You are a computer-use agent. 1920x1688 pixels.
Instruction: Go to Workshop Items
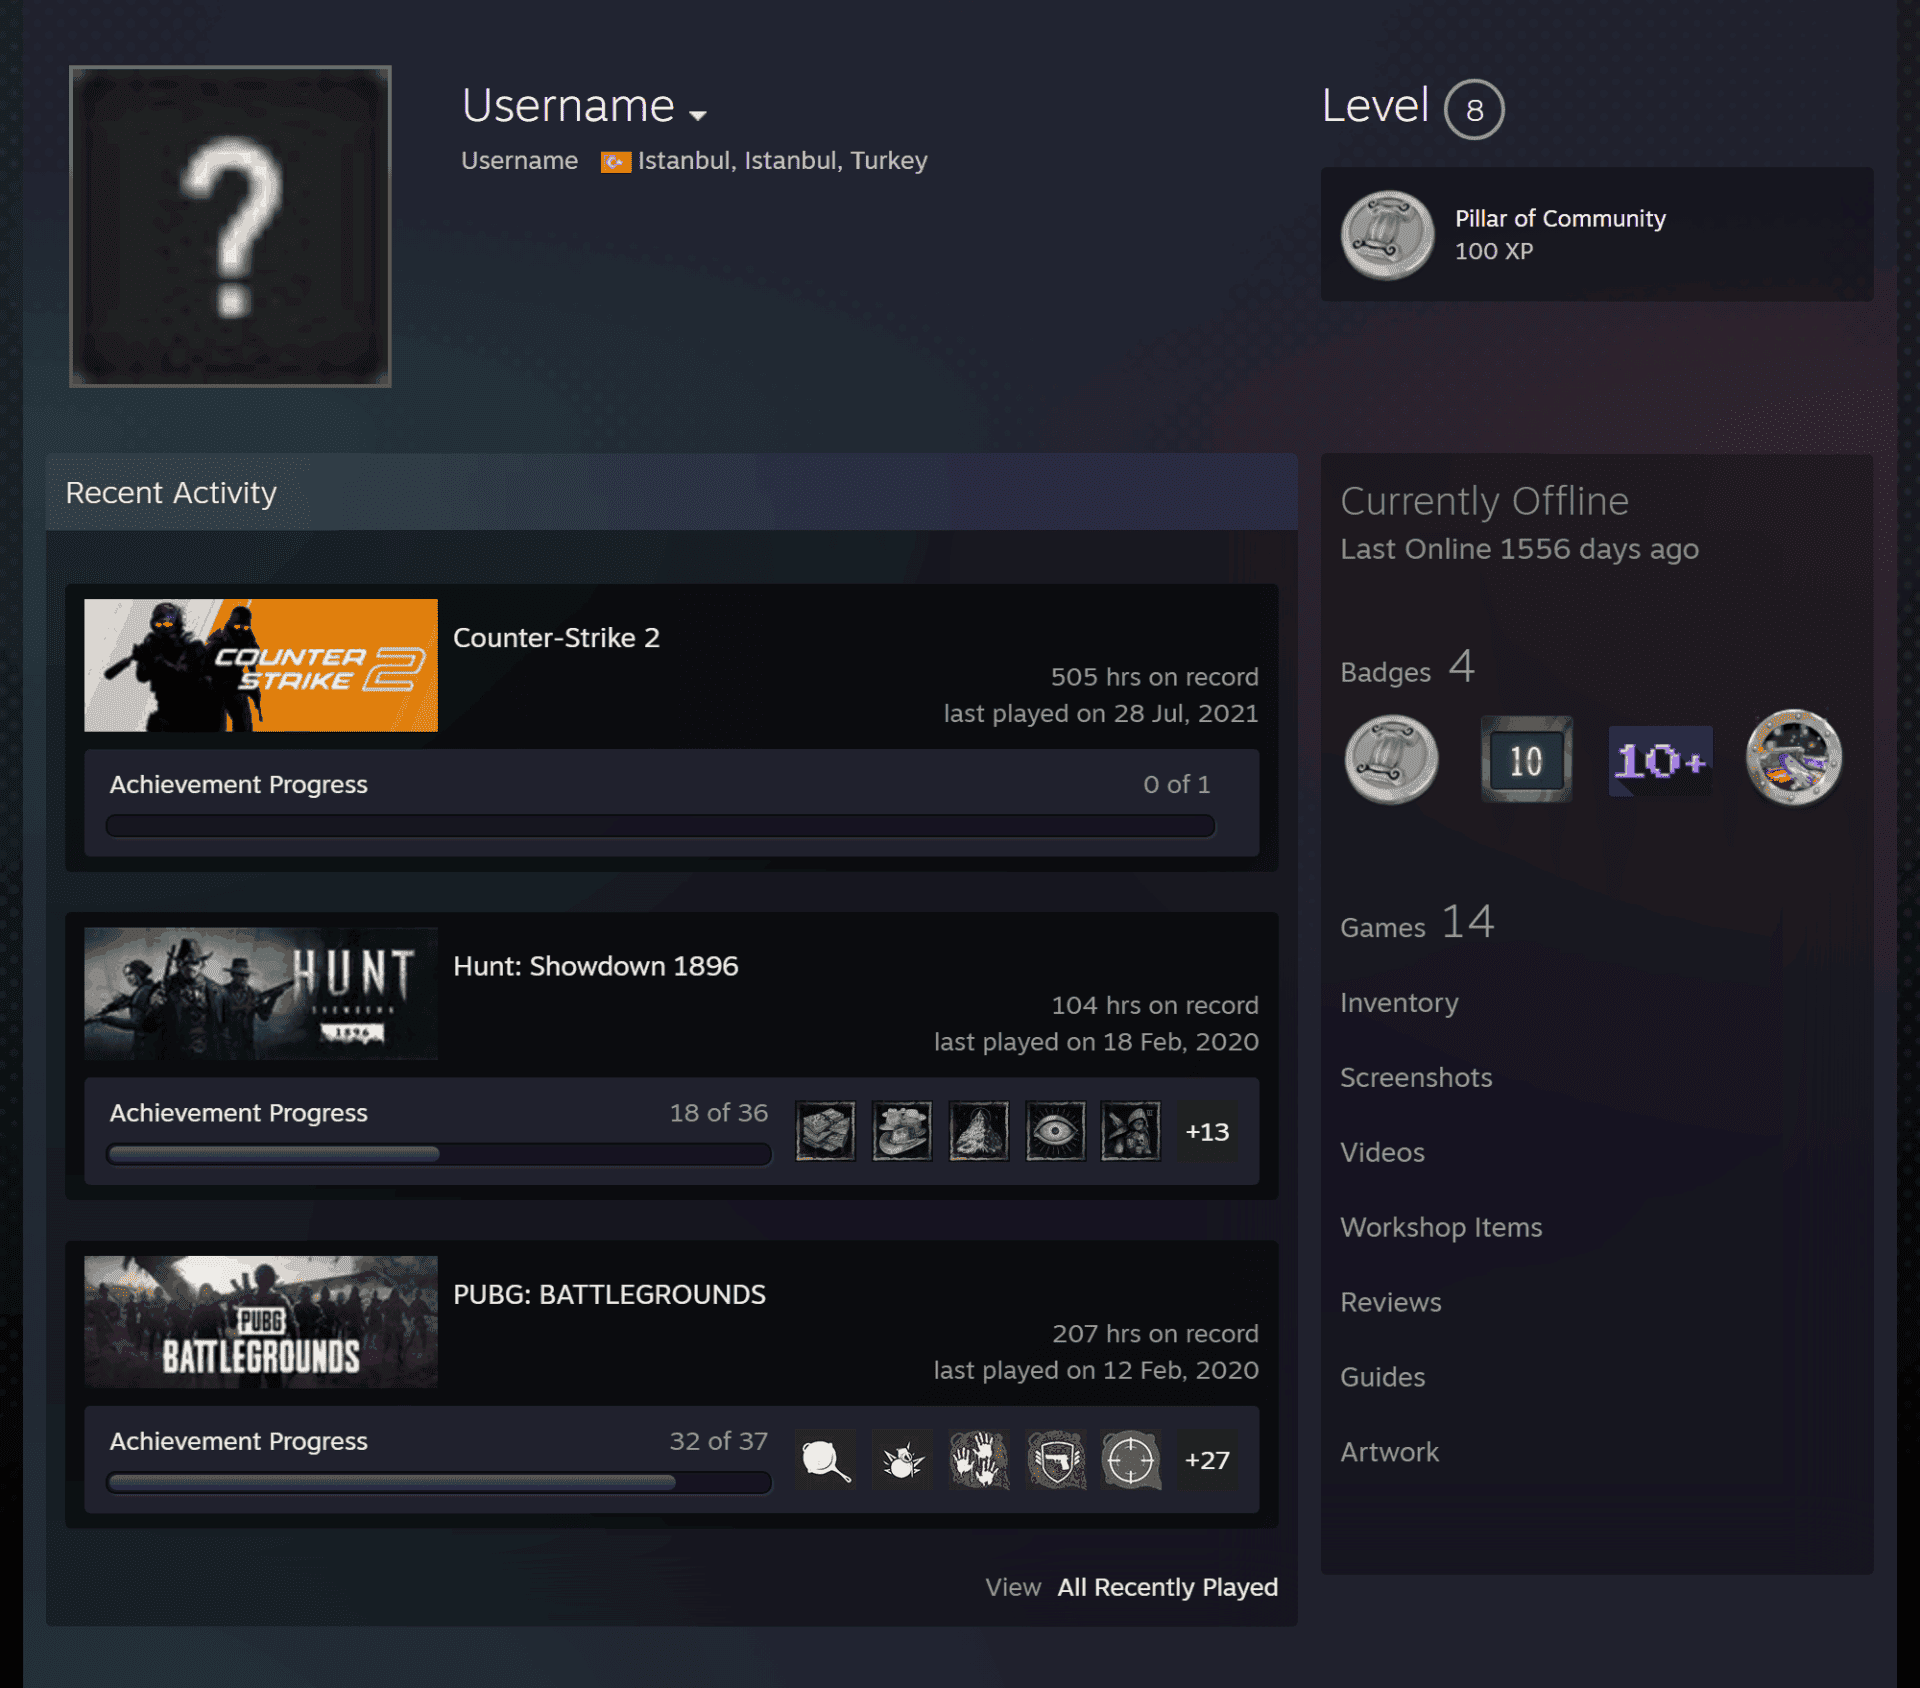[x=1441, y=1227]
